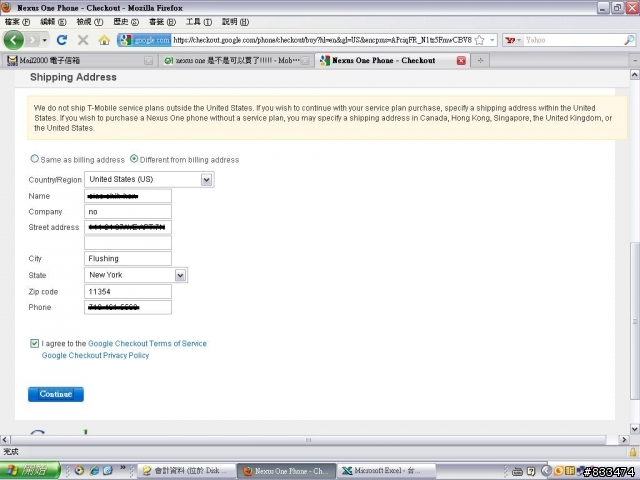Click the Zip code field

coord(128,291)
